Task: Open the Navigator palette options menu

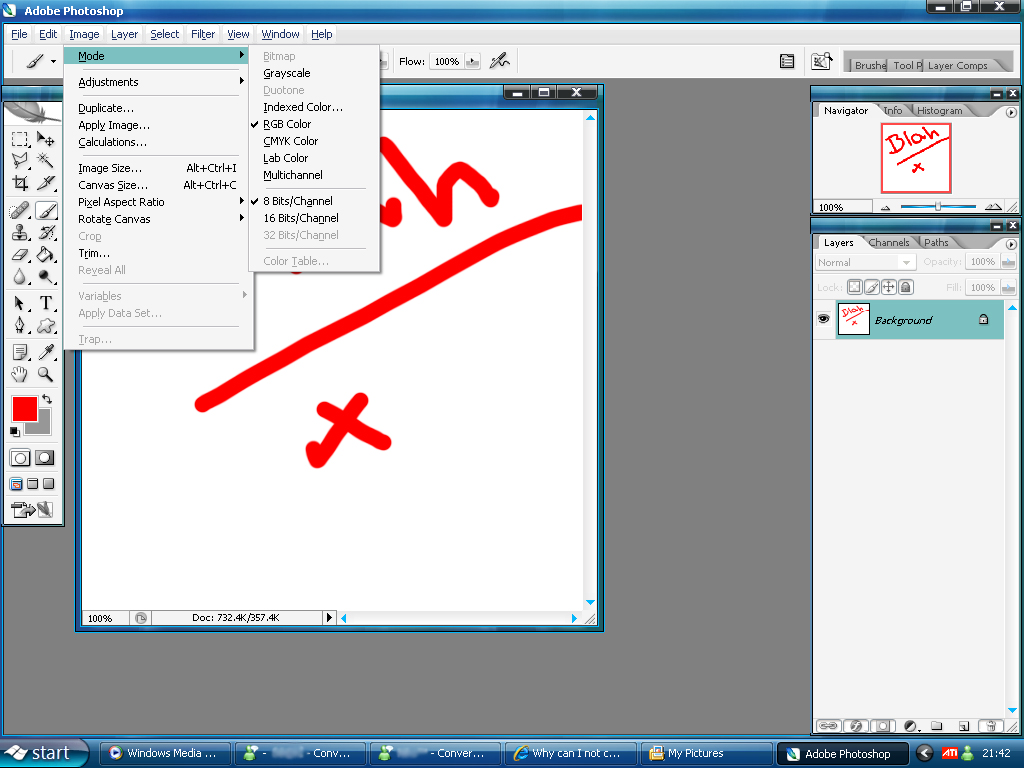Action: pos(1011,112)
